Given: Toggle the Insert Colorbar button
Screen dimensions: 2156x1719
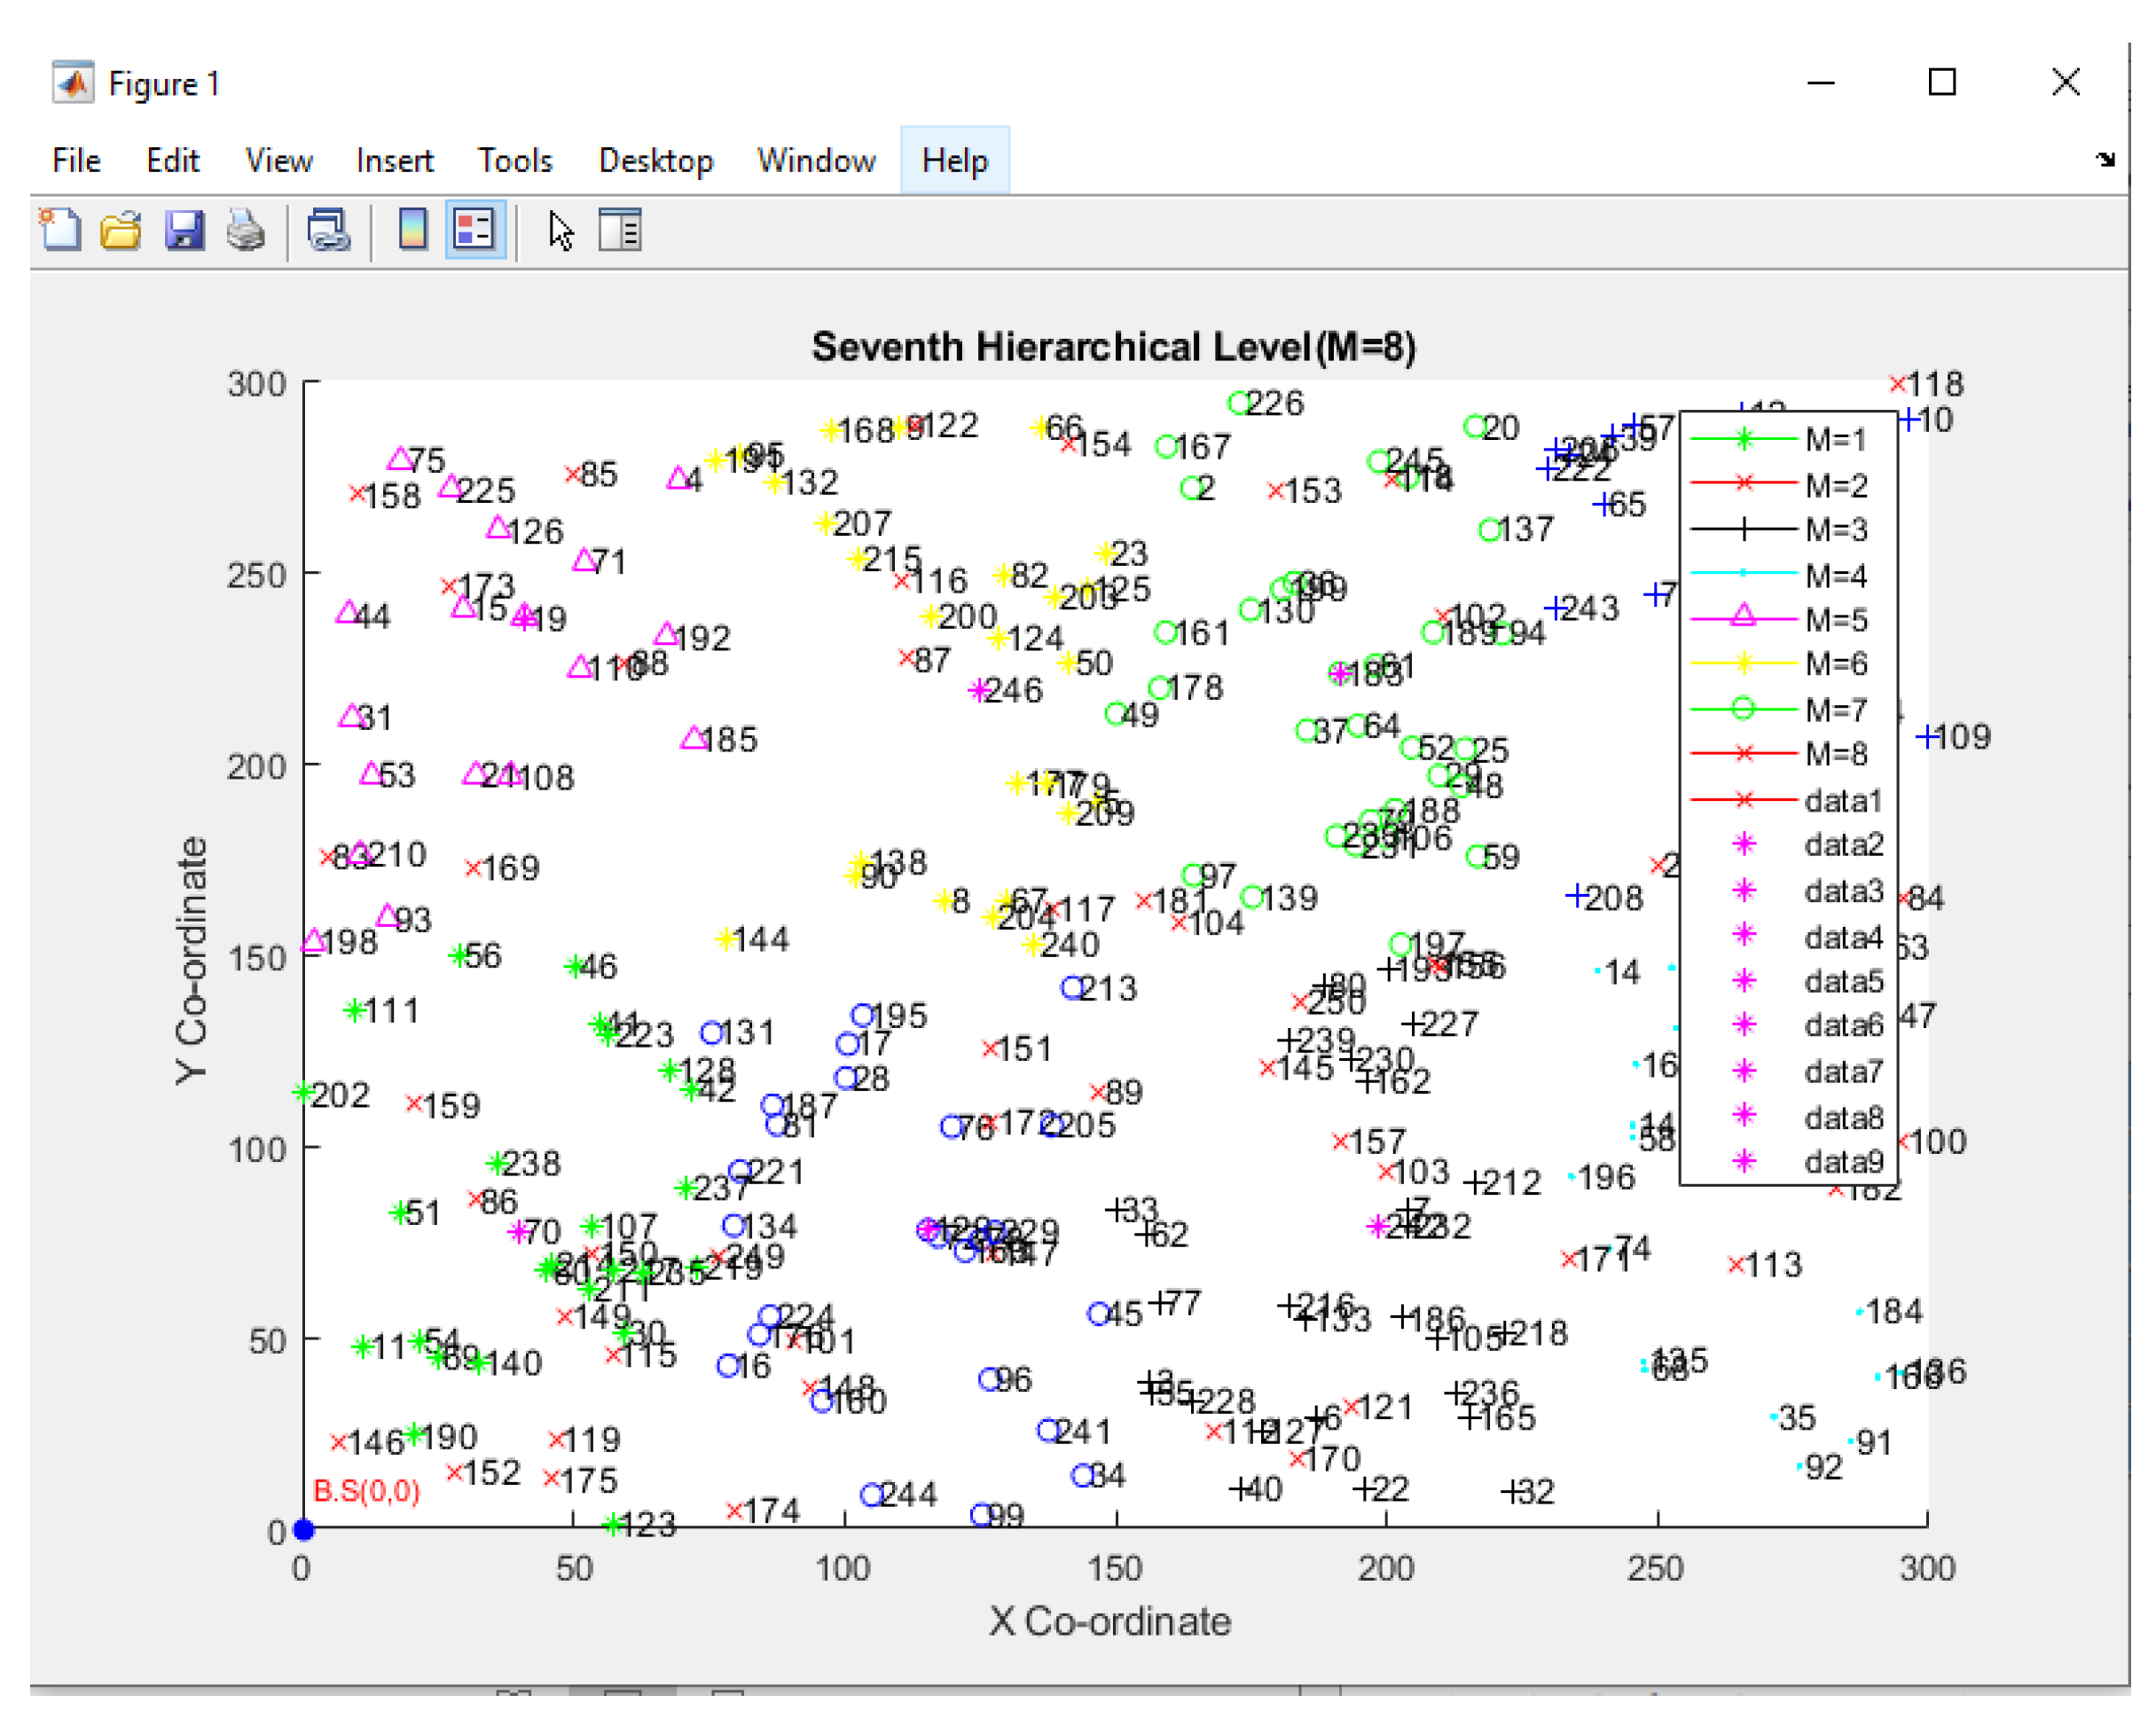Looking at the screenshot, I should [413, 231].
